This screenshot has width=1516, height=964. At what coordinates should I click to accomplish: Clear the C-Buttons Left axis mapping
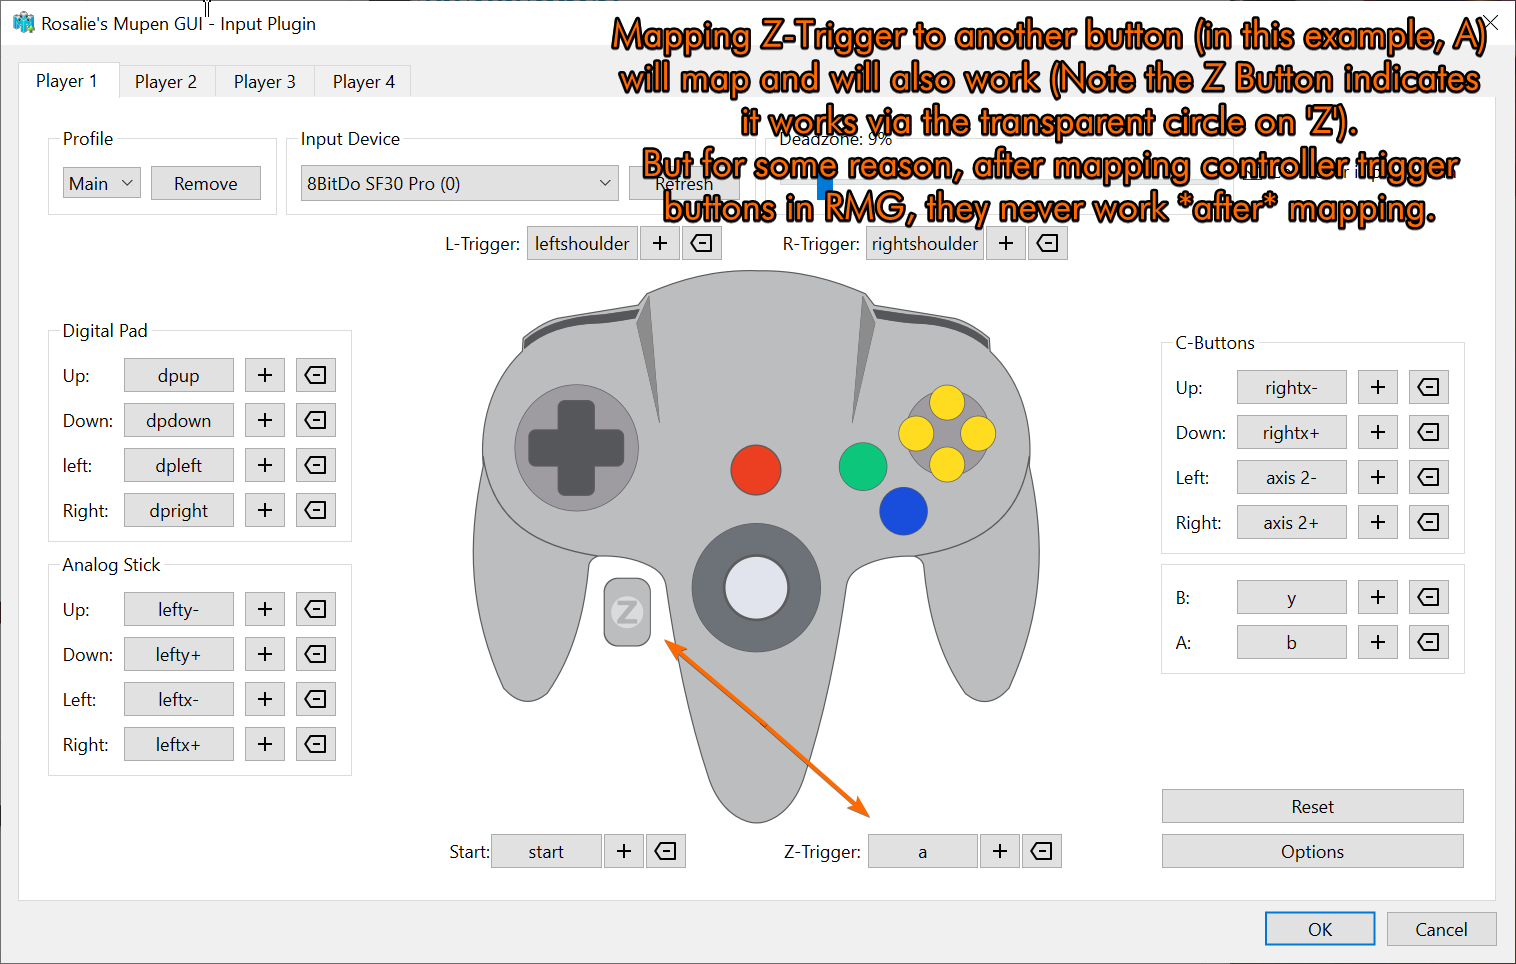point(1428,477)
